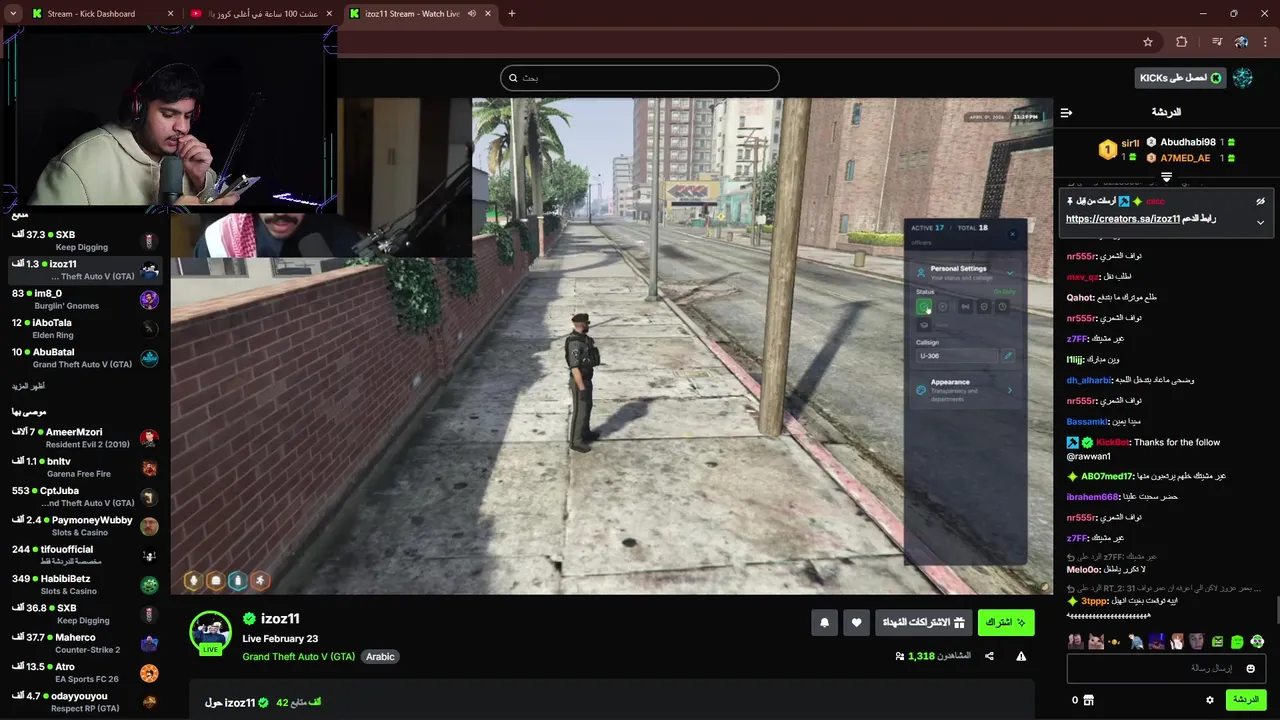1280x720 pixels.
Task: Hide the pinned message with eye-slash icon
Action: (1261, 201)
